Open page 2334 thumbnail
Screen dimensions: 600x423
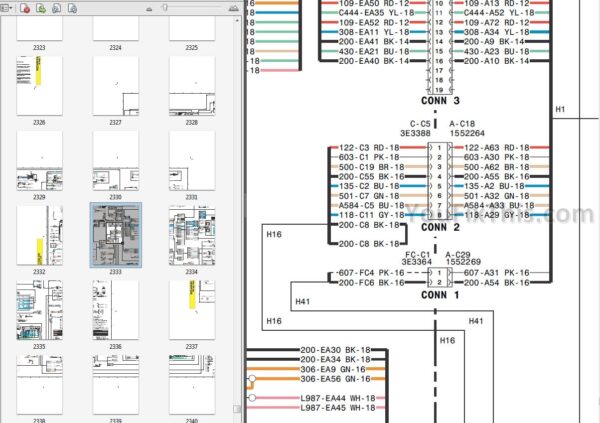[x=191, y=234]
